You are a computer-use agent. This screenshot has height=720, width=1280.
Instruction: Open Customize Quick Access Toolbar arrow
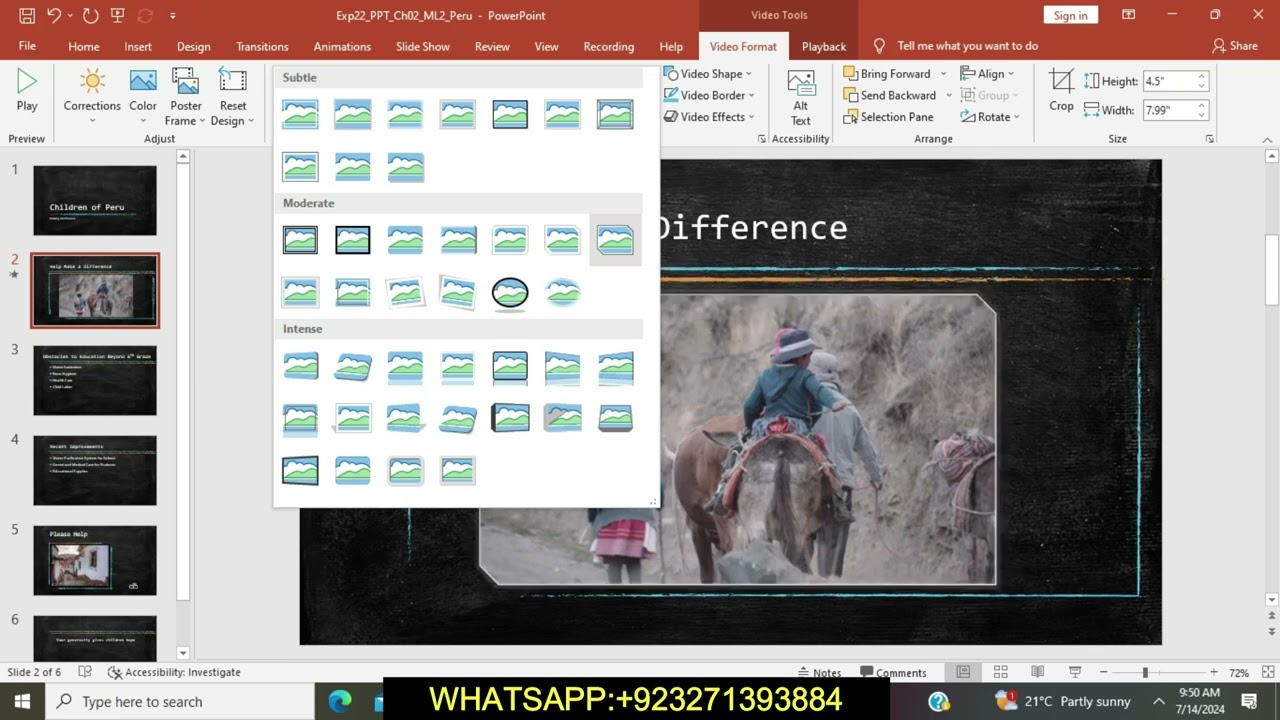(x=173, y=16)
